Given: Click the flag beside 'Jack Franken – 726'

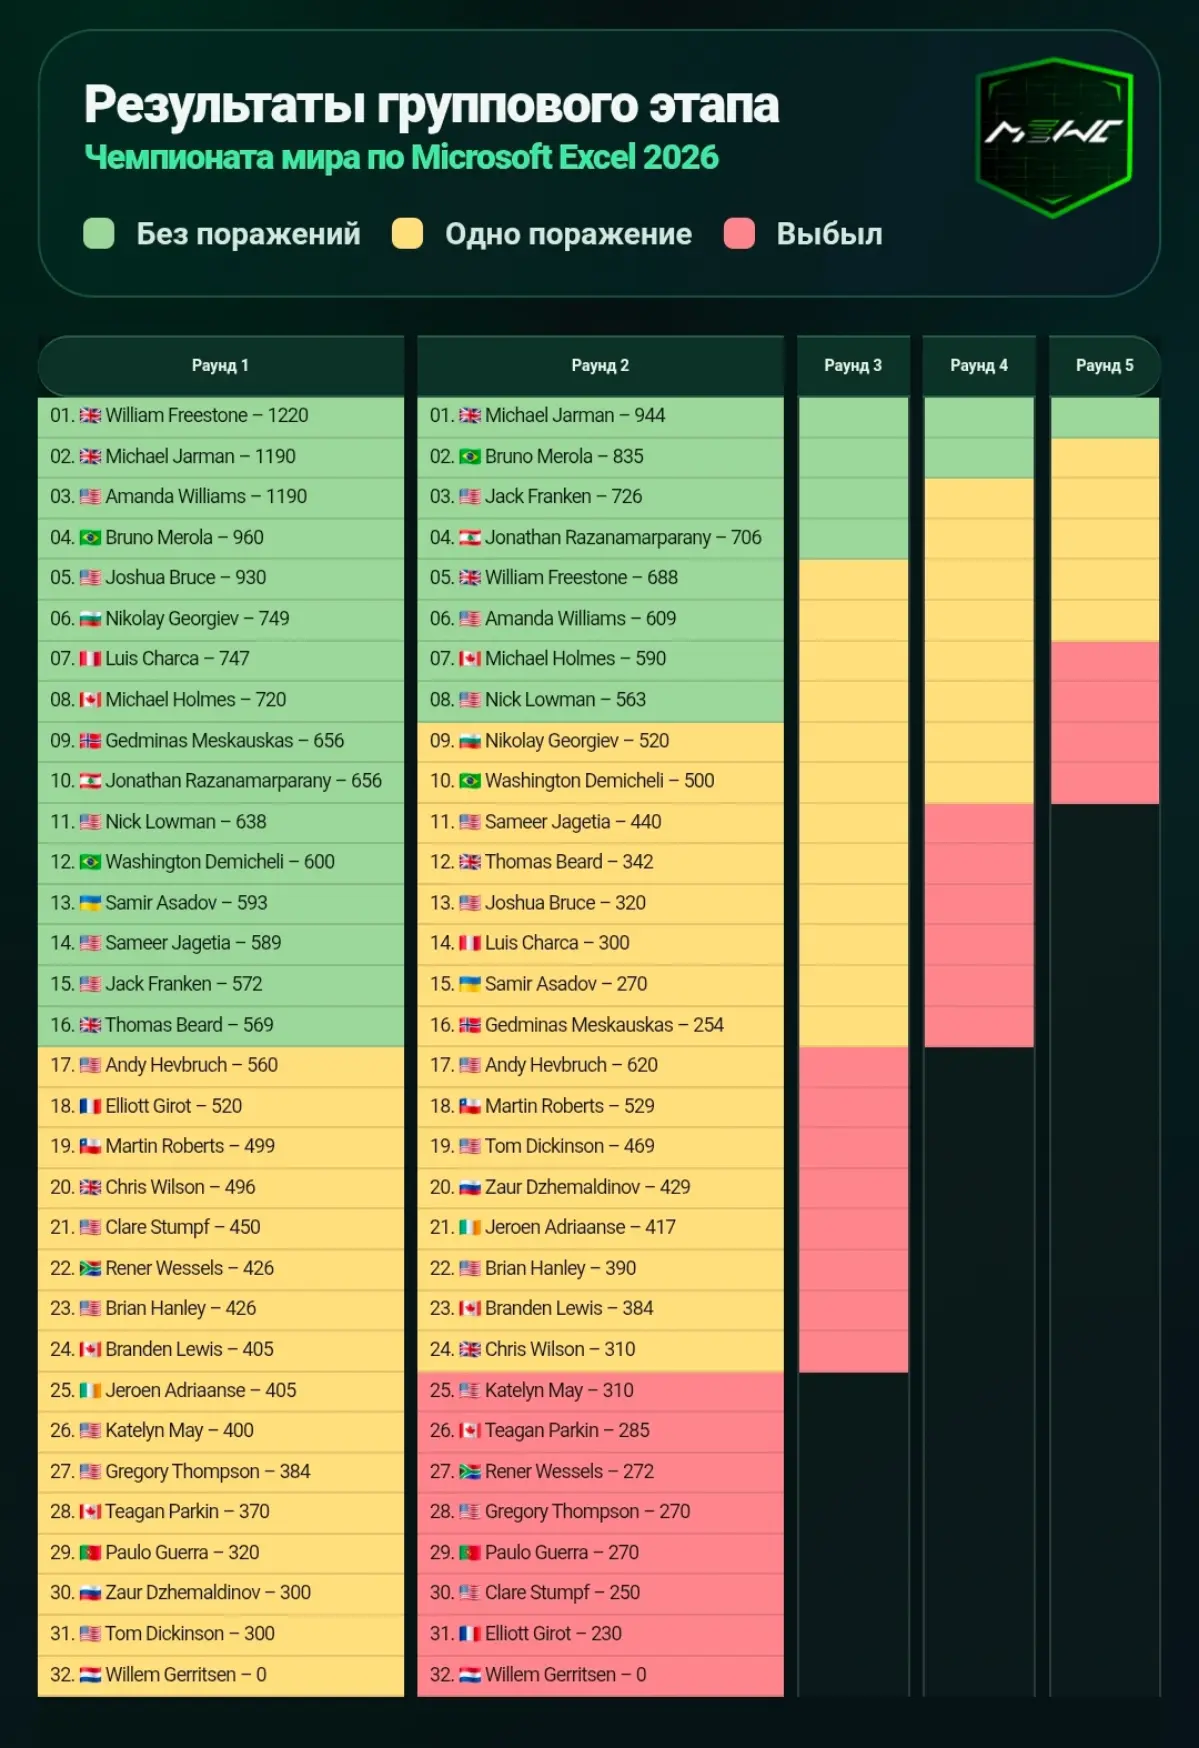Looking at the screenshot, I should (x=470, y=497).
